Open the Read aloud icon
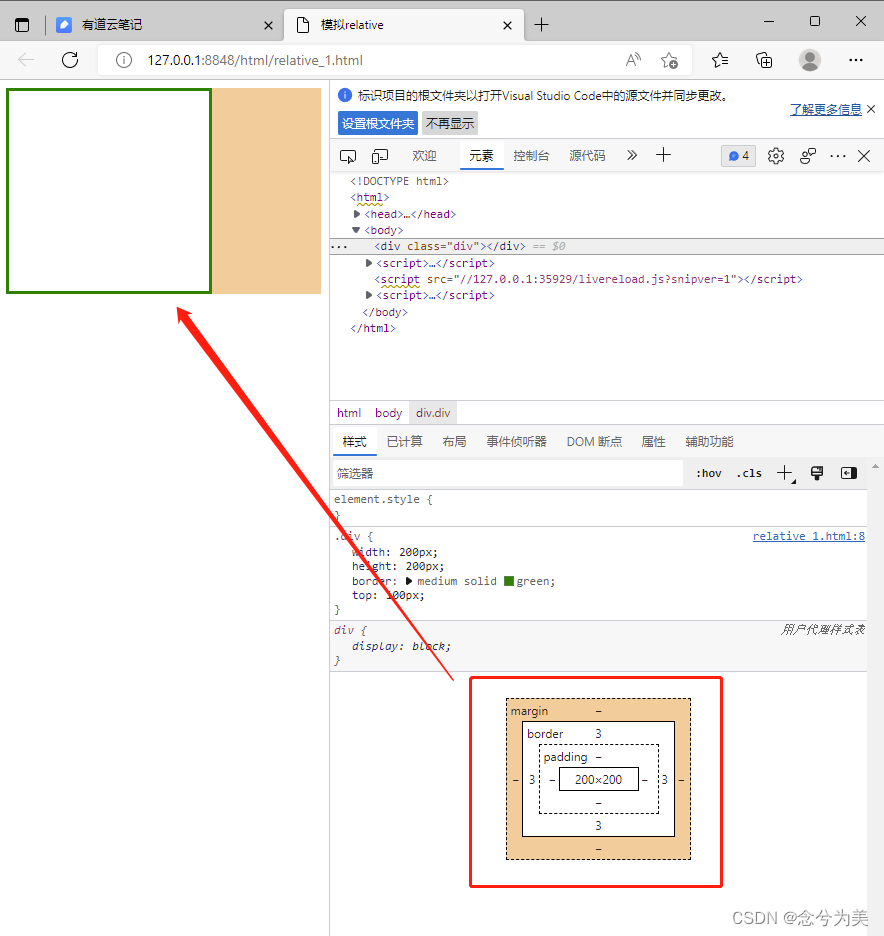This screenshot has width=884, height=936. (x=633, y=60)
